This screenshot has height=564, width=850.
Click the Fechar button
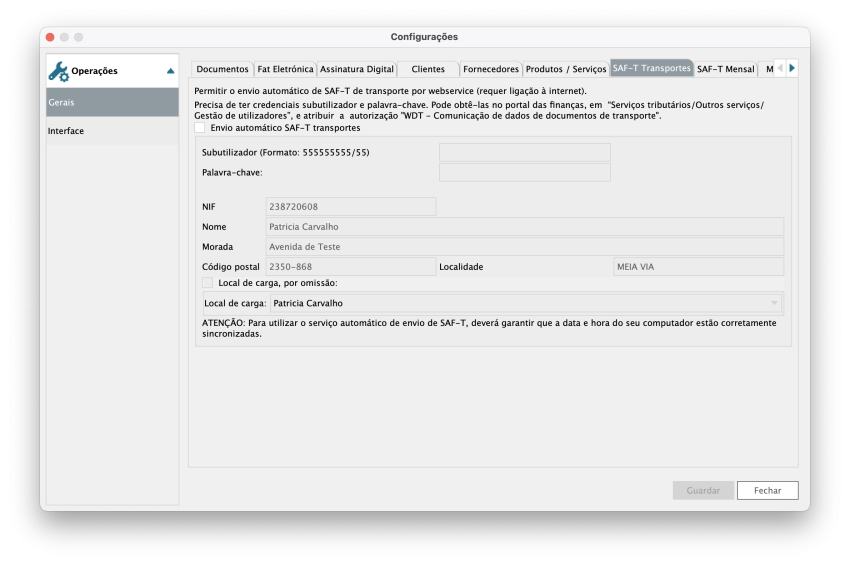767,491
